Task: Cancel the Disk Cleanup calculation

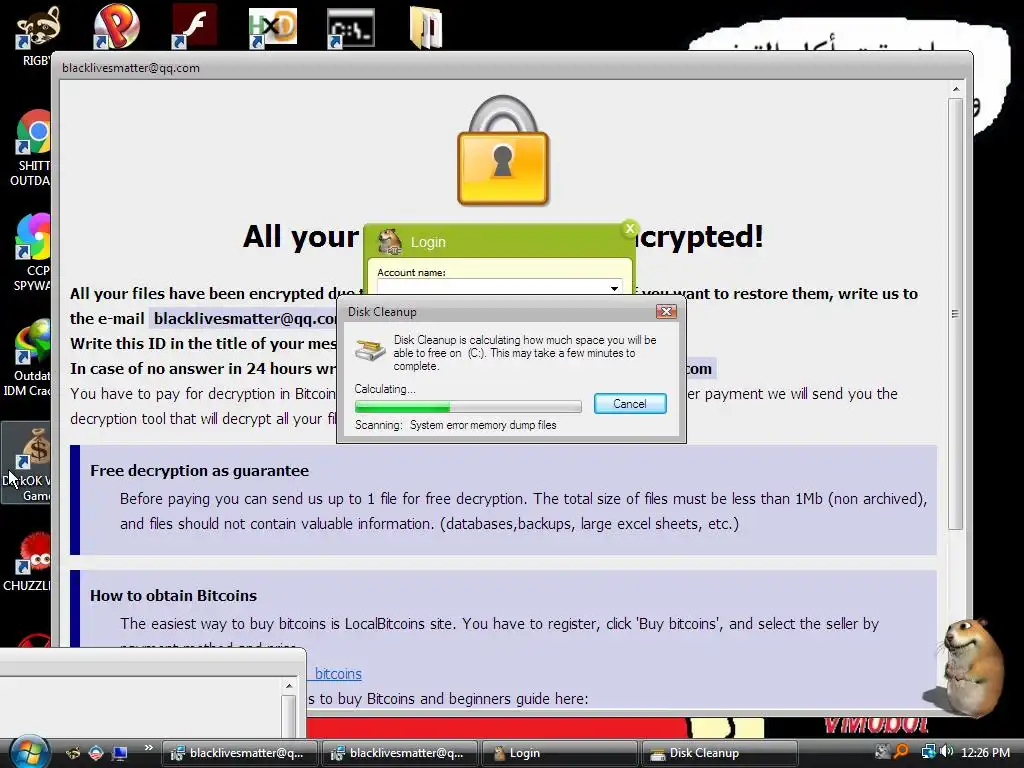Action: tap(630, 404)
